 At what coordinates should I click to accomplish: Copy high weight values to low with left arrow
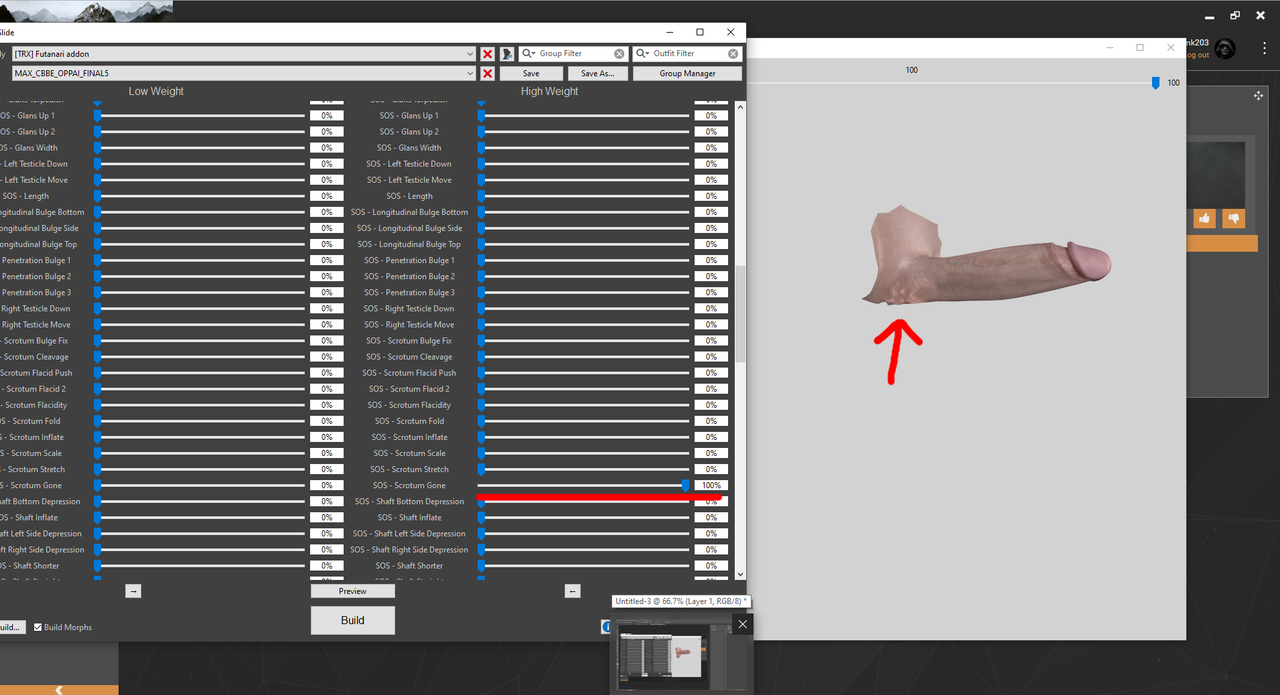[x=572, y=591]
